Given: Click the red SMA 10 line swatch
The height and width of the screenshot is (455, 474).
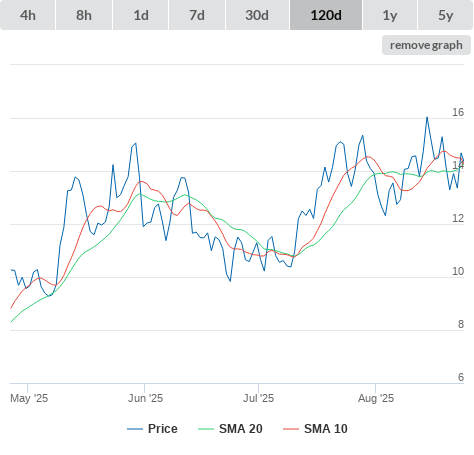Looking at the screenshot, I should coord(291,429).
